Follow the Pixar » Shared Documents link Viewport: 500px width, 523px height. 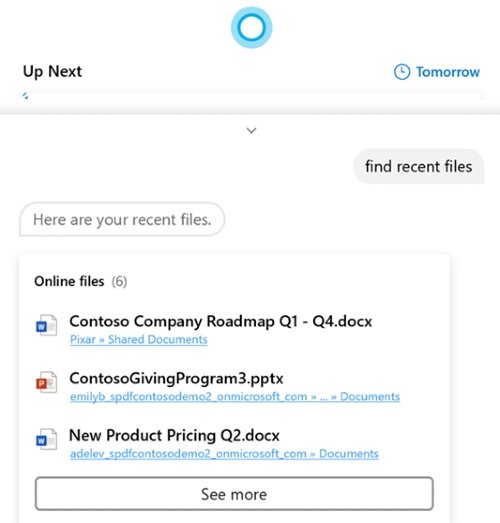(138, 340)
